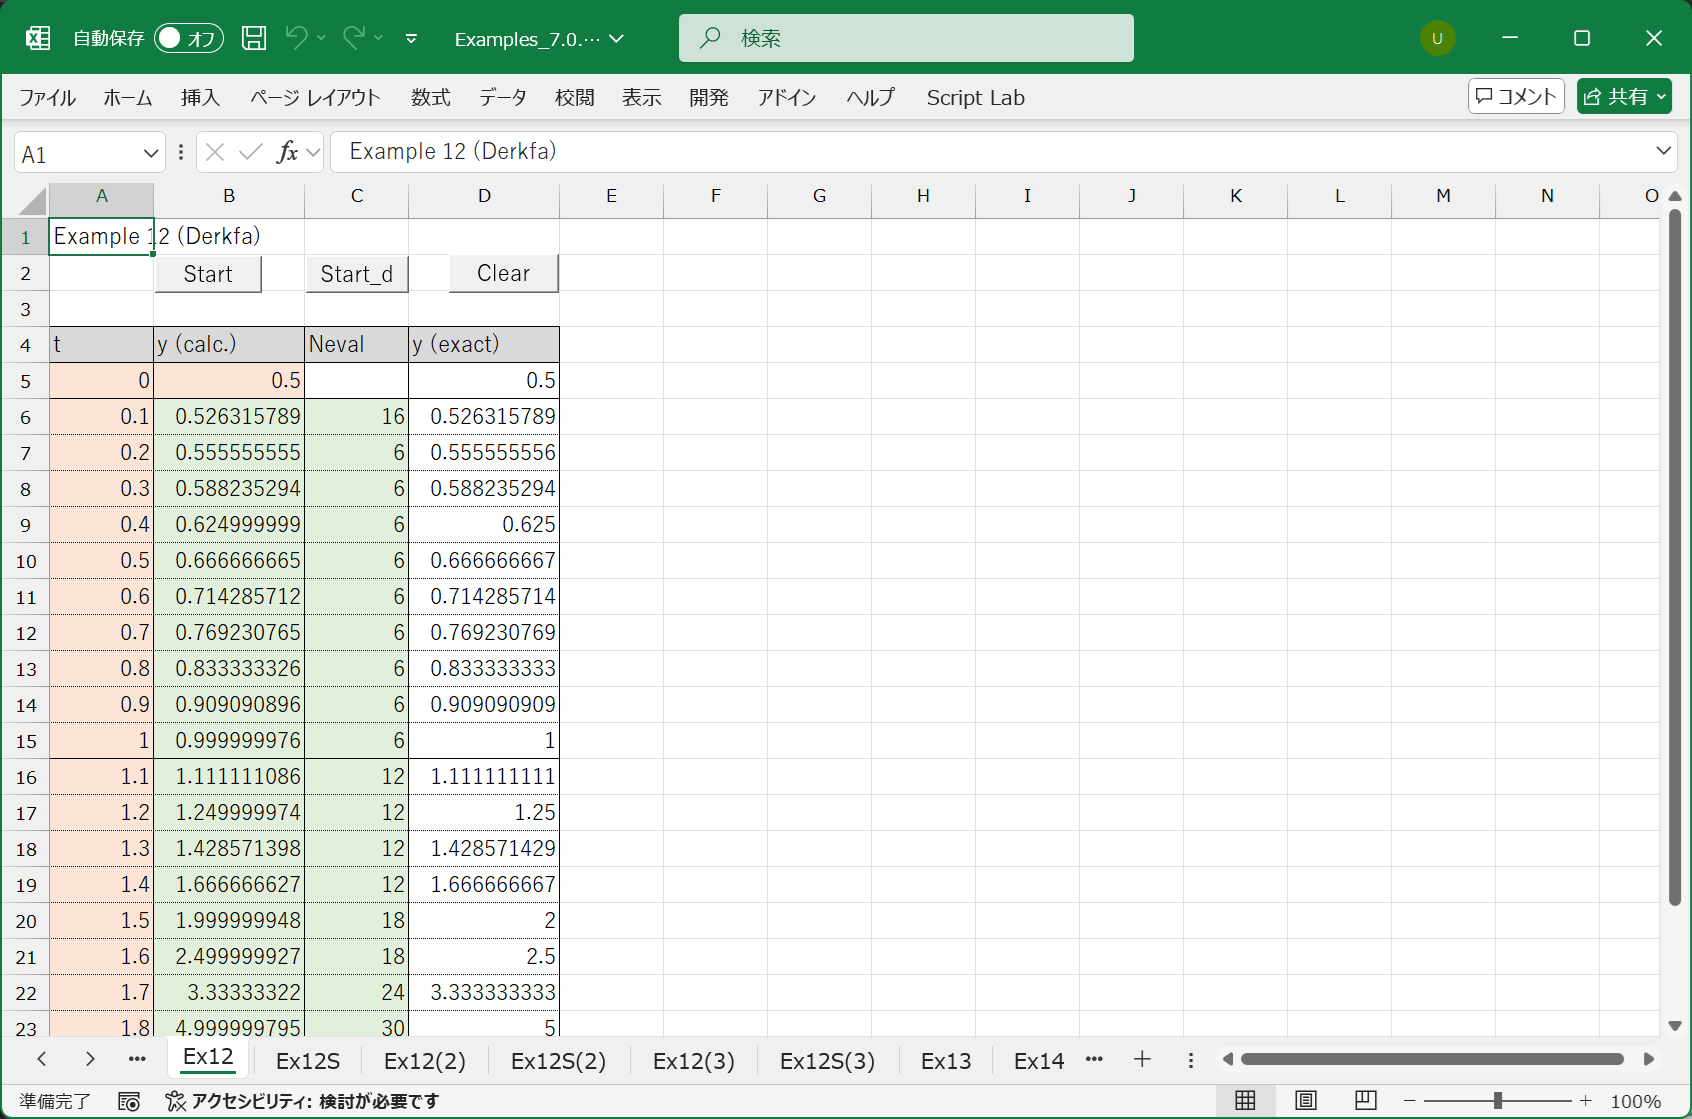Click the Undo arrow icon

tap(296, 38)
